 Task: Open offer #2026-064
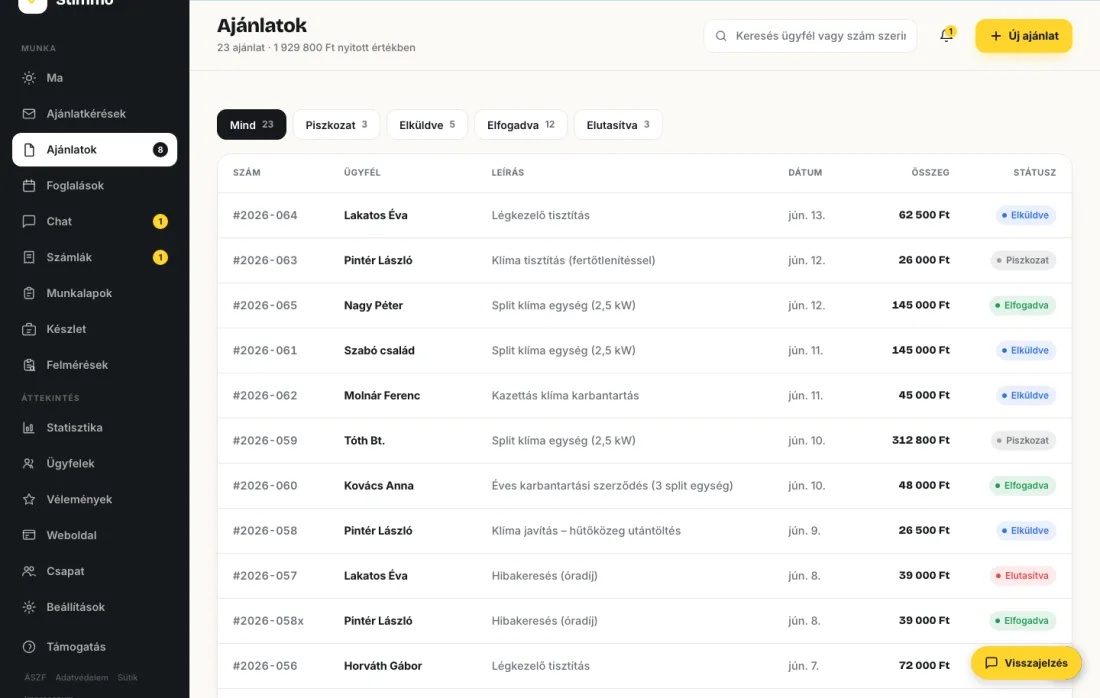(264, 215)
